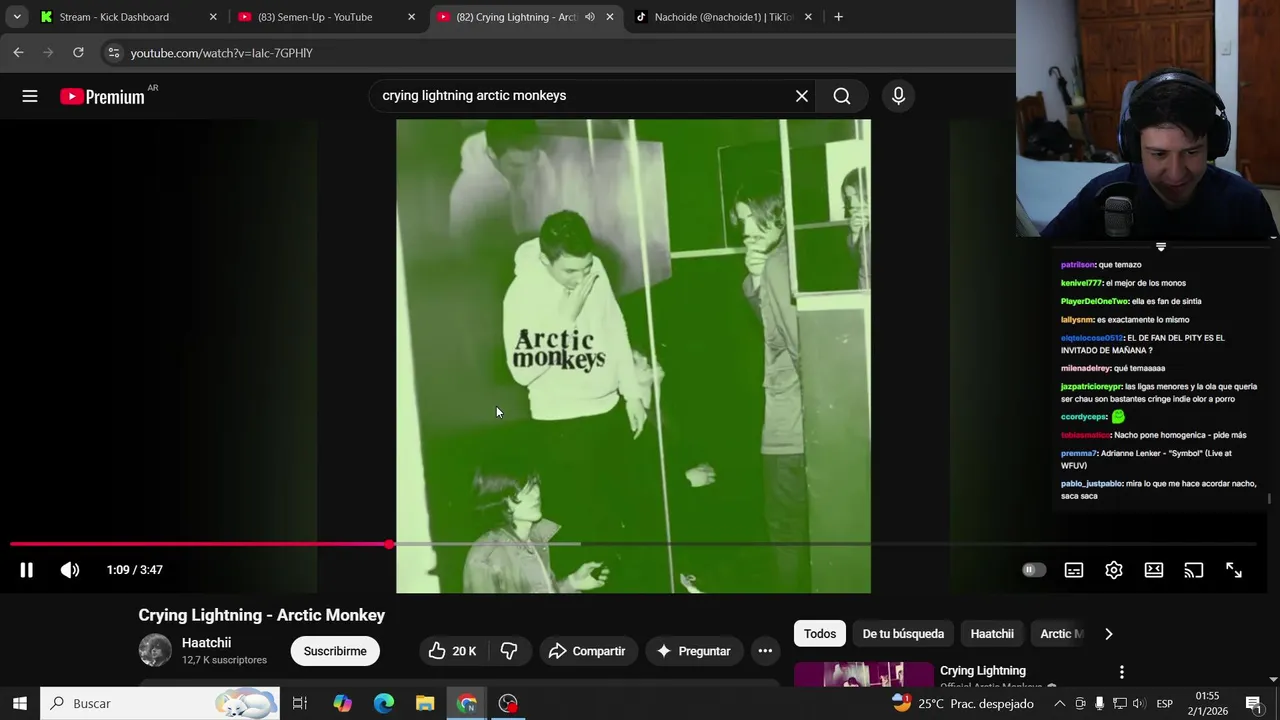This screenshot has width=1280, height=720.
Task: Launch Copilot from the taskbar
Action: (x=342, y=703)
